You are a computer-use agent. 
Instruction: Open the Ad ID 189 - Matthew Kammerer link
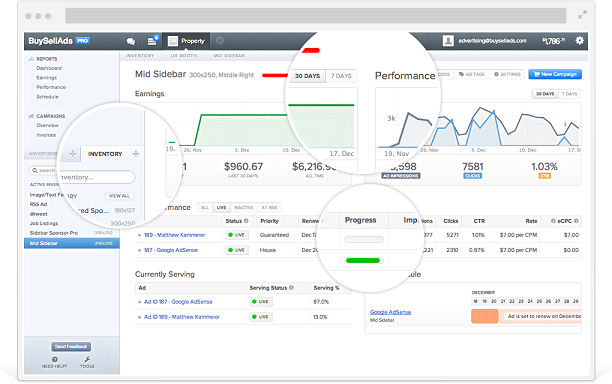(182, 317)
